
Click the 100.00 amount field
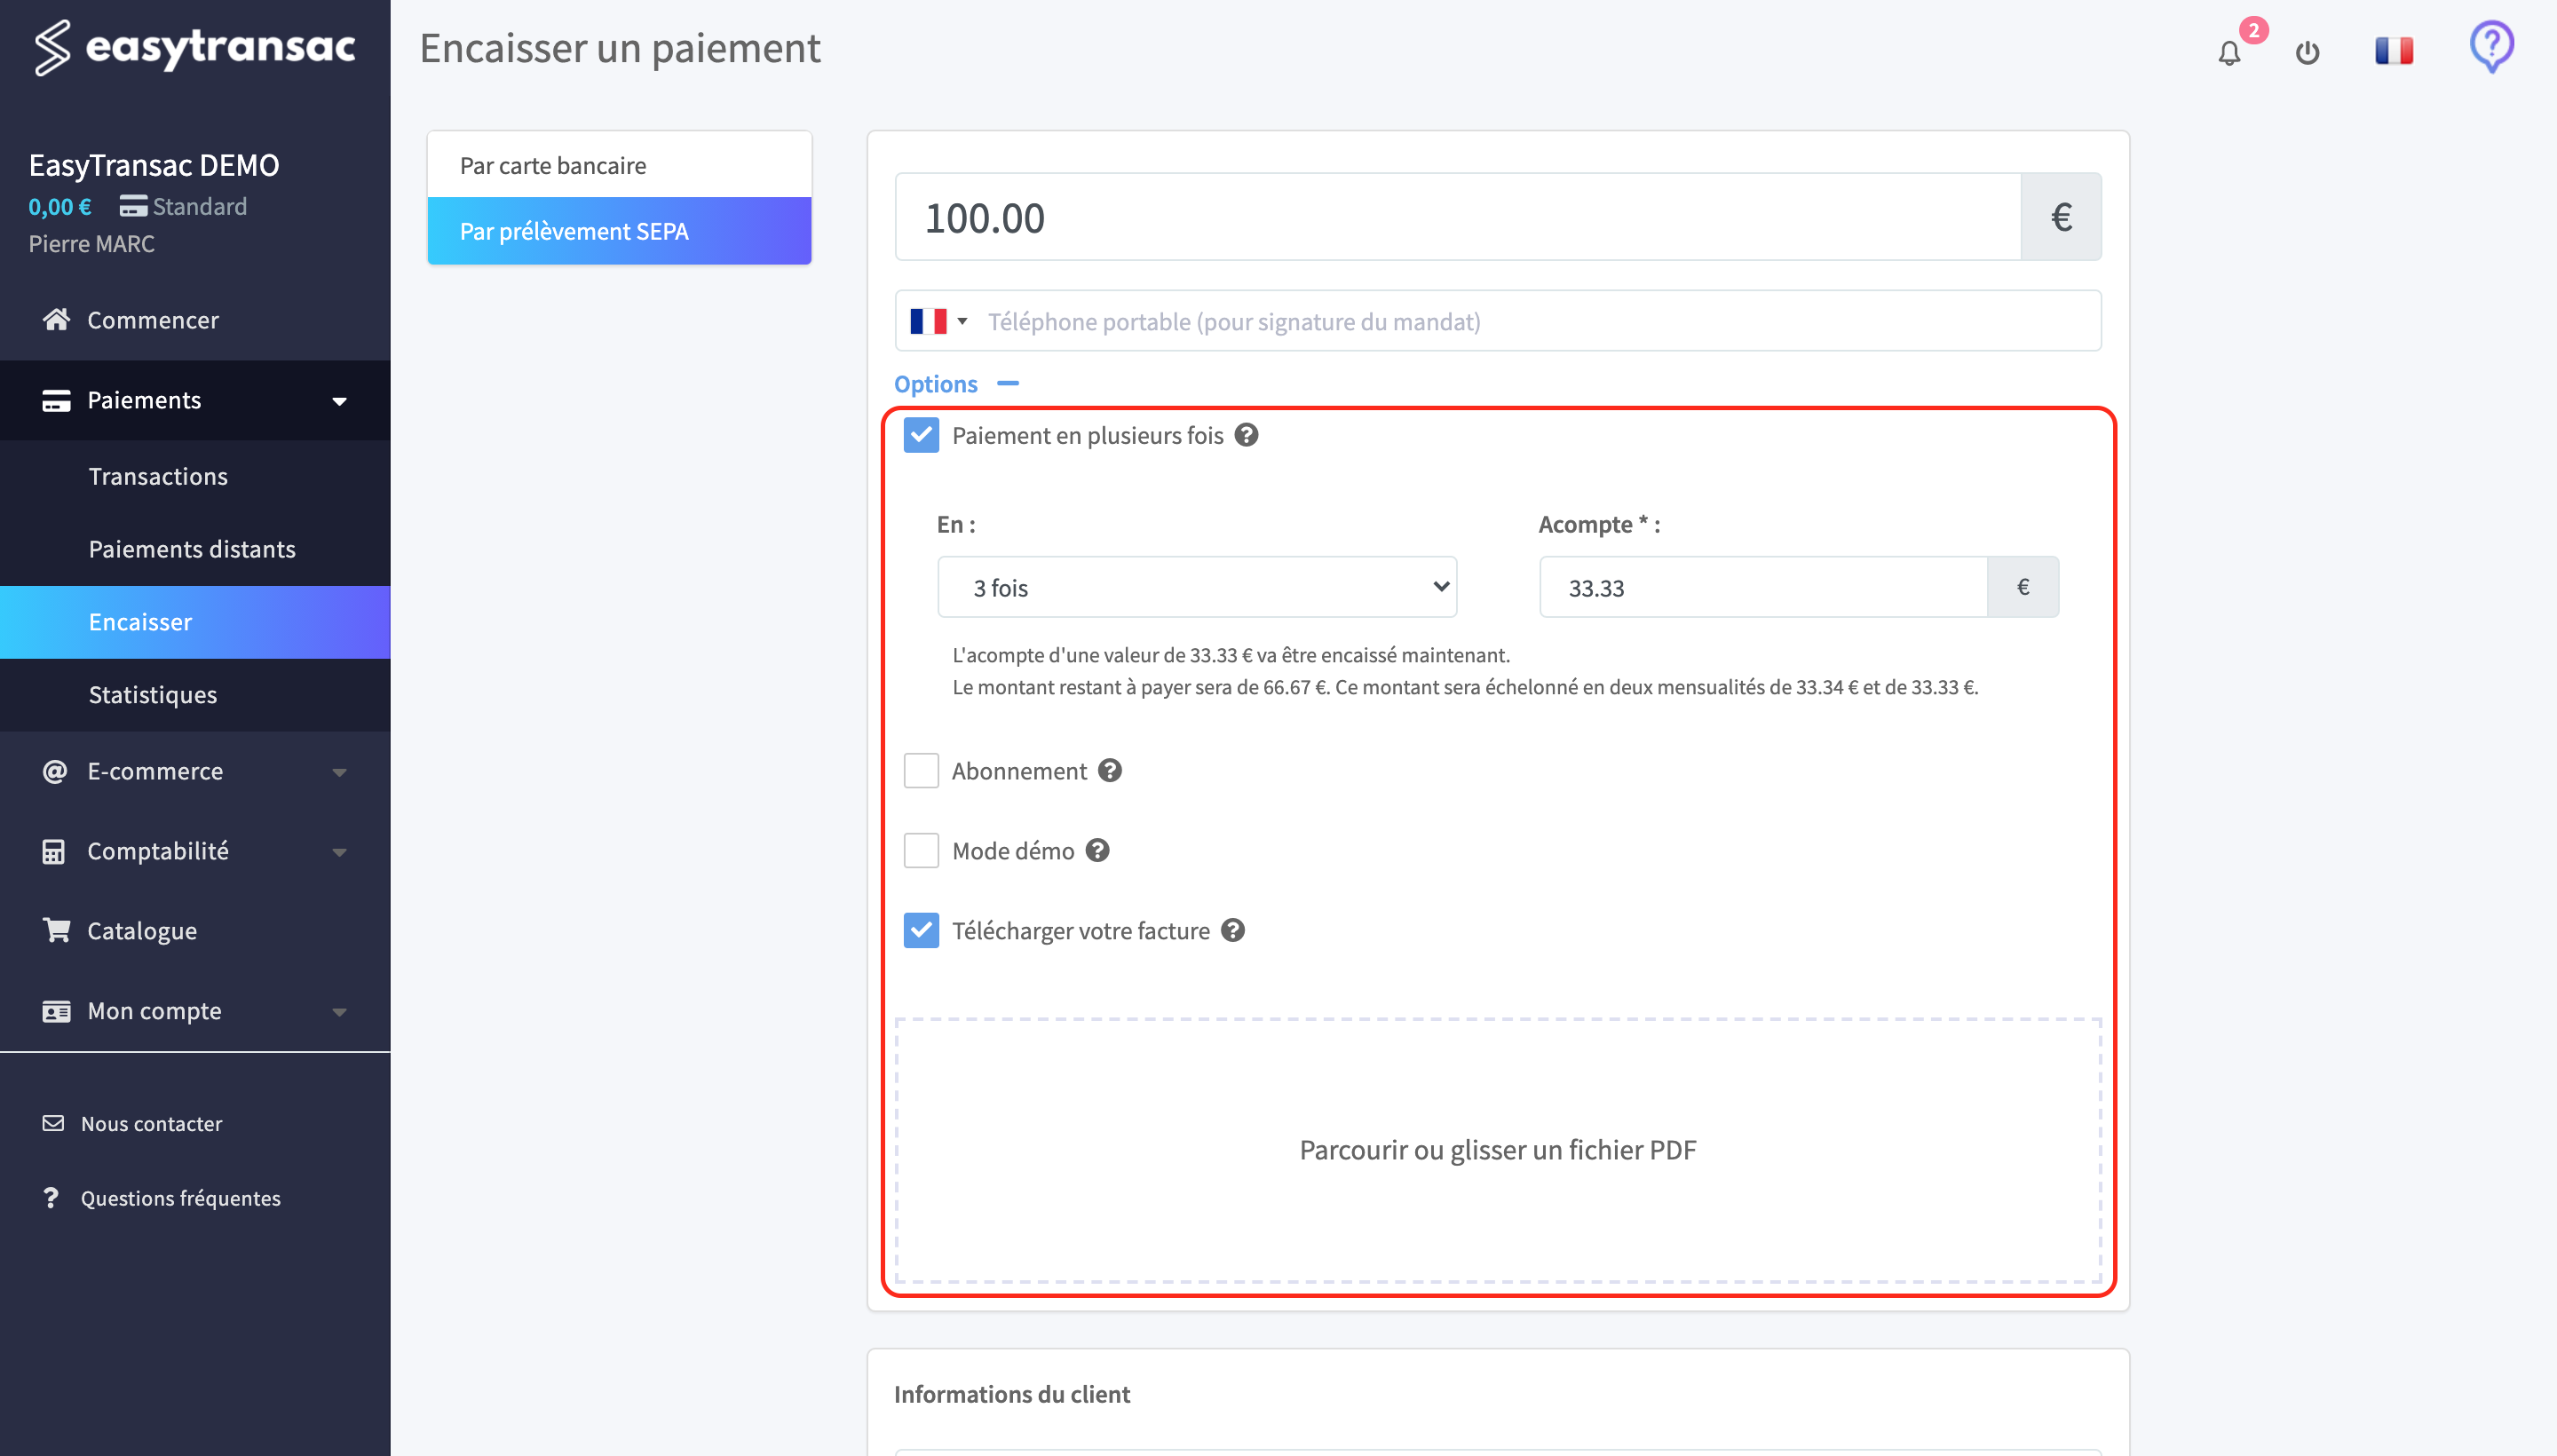click(x=1458, y=217)
